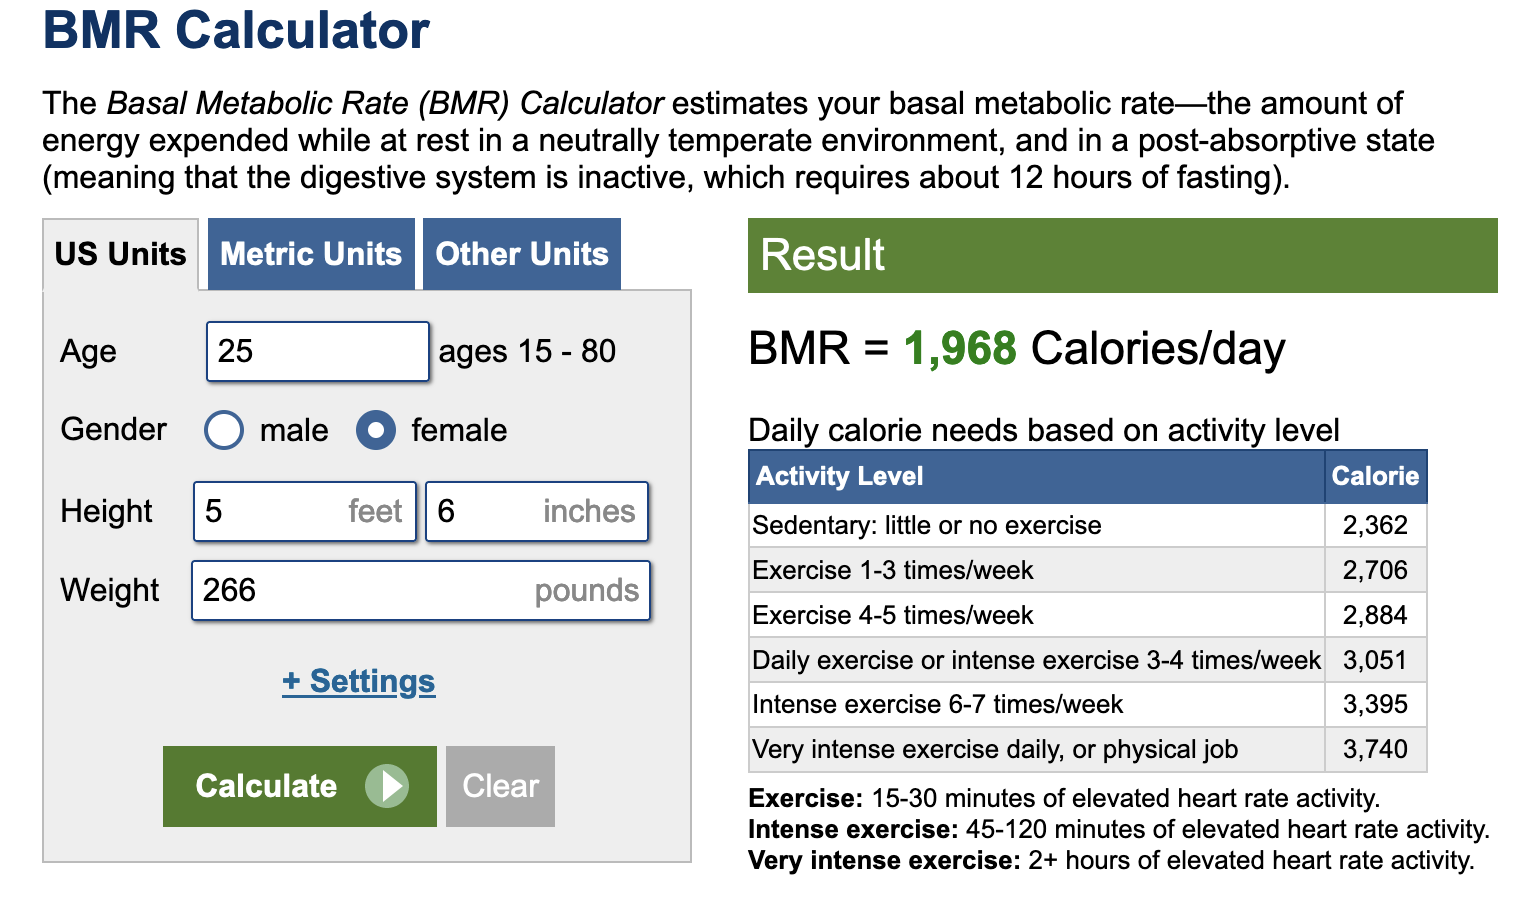Open the Other Units tab
1532x910 pixels.
coord(522,254)
